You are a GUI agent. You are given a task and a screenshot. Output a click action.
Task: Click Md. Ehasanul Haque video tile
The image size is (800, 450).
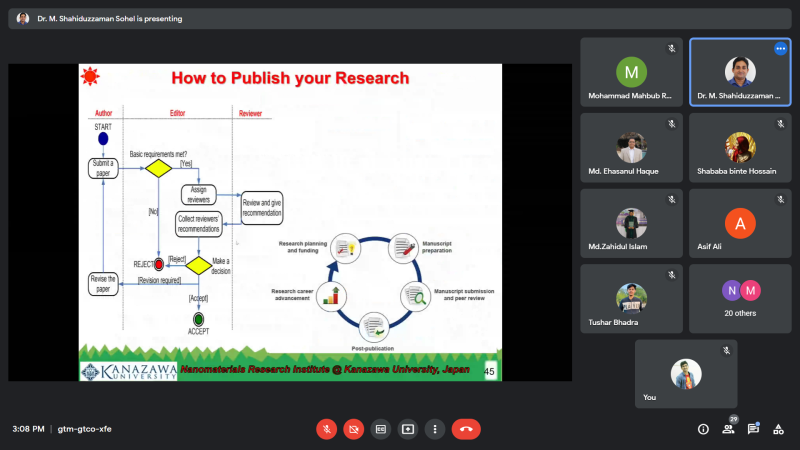tap(631, 147)
